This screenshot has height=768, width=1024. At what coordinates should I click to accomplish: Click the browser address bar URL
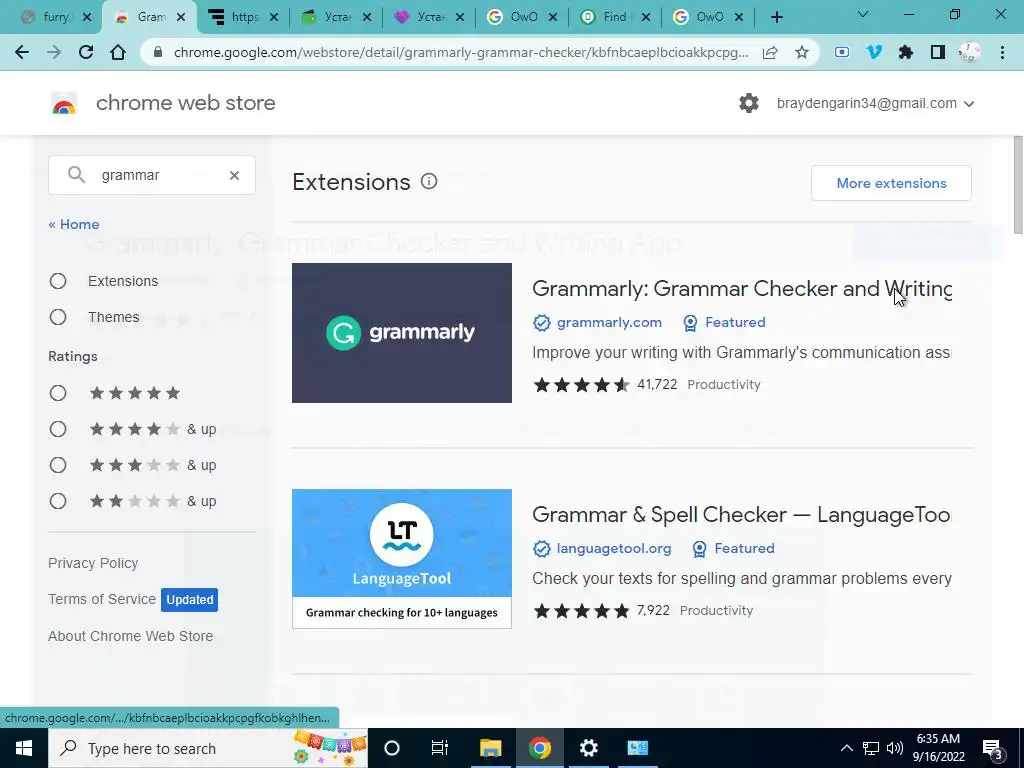(x=461, y=52)
